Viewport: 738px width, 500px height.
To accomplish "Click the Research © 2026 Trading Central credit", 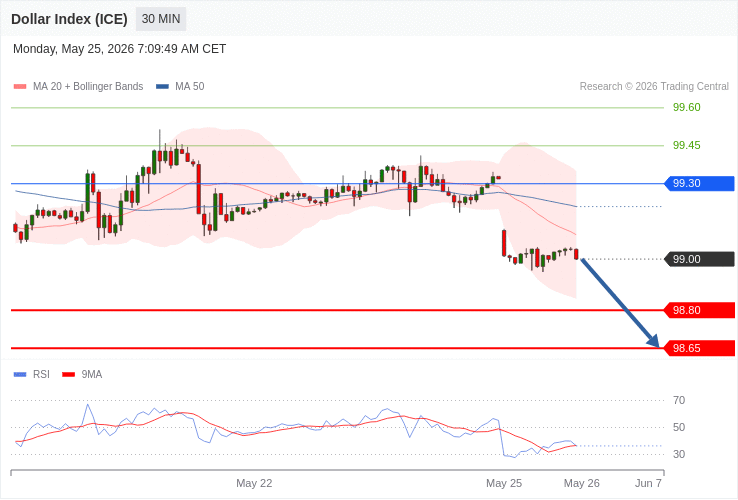I will coord(654,87).
